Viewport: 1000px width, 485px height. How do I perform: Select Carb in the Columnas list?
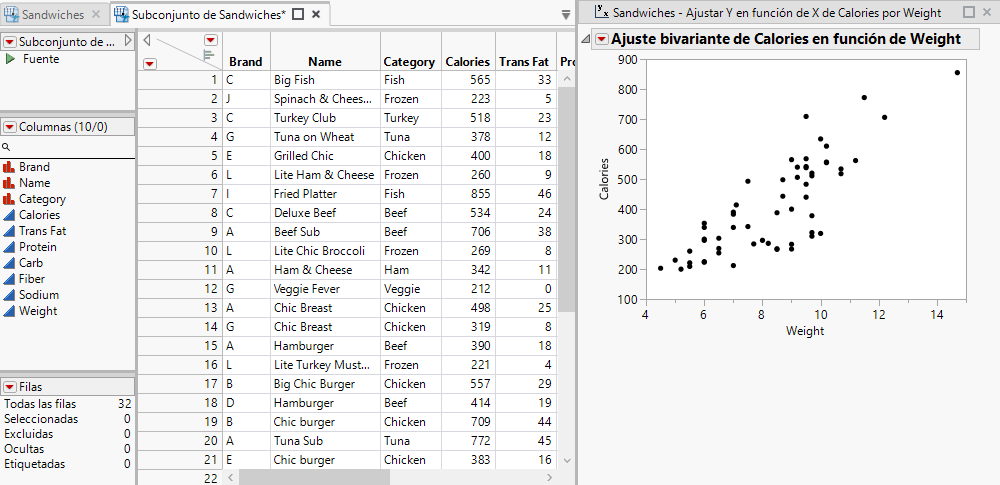tap(31, 262)
